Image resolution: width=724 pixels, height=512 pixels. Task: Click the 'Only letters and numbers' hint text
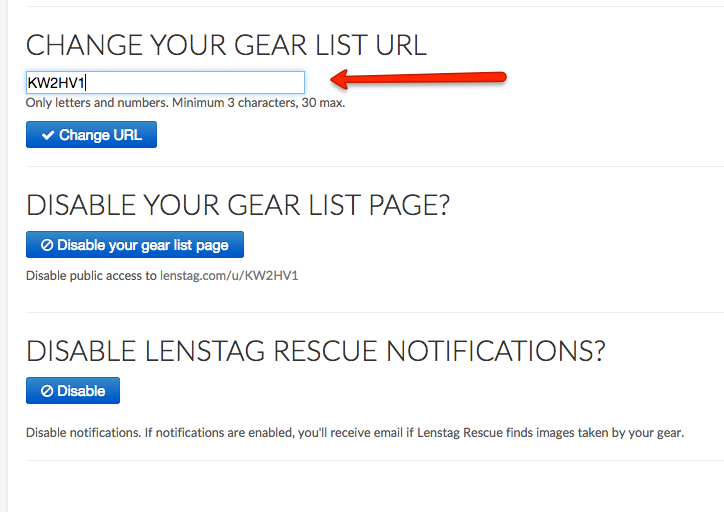tap(185, 102)
